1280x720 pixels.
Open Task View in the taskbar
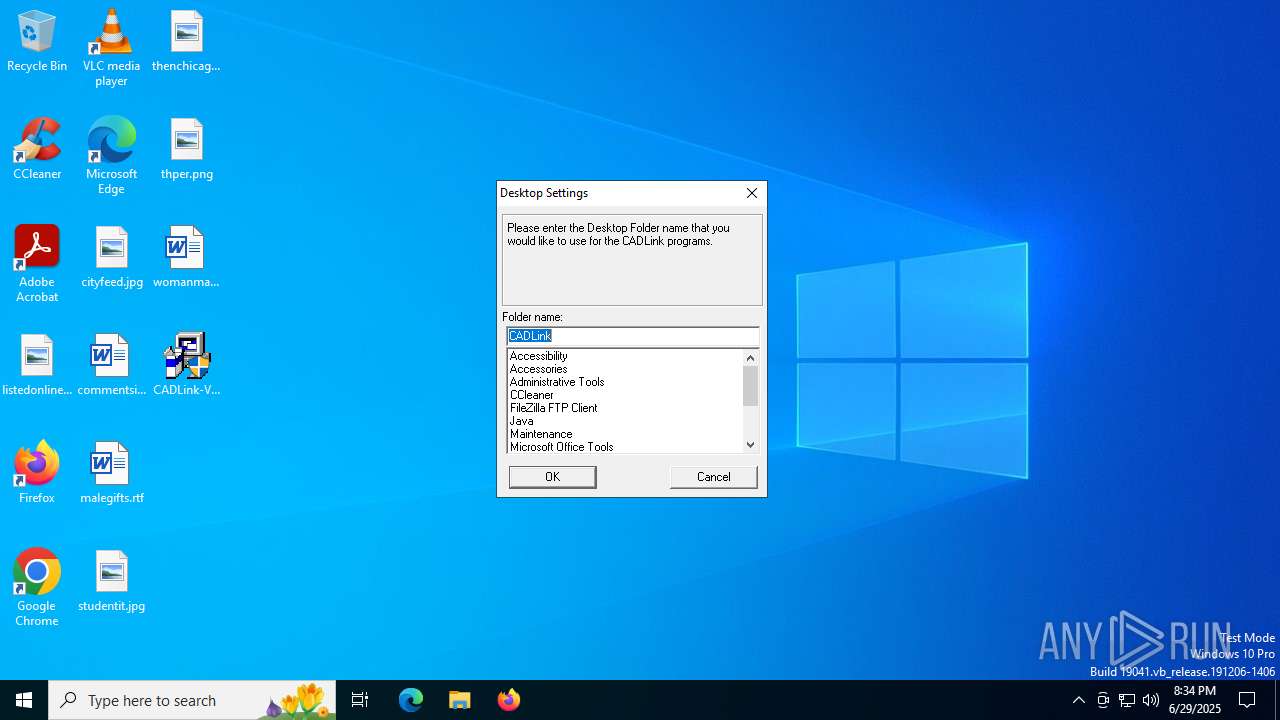coord(360,700)
